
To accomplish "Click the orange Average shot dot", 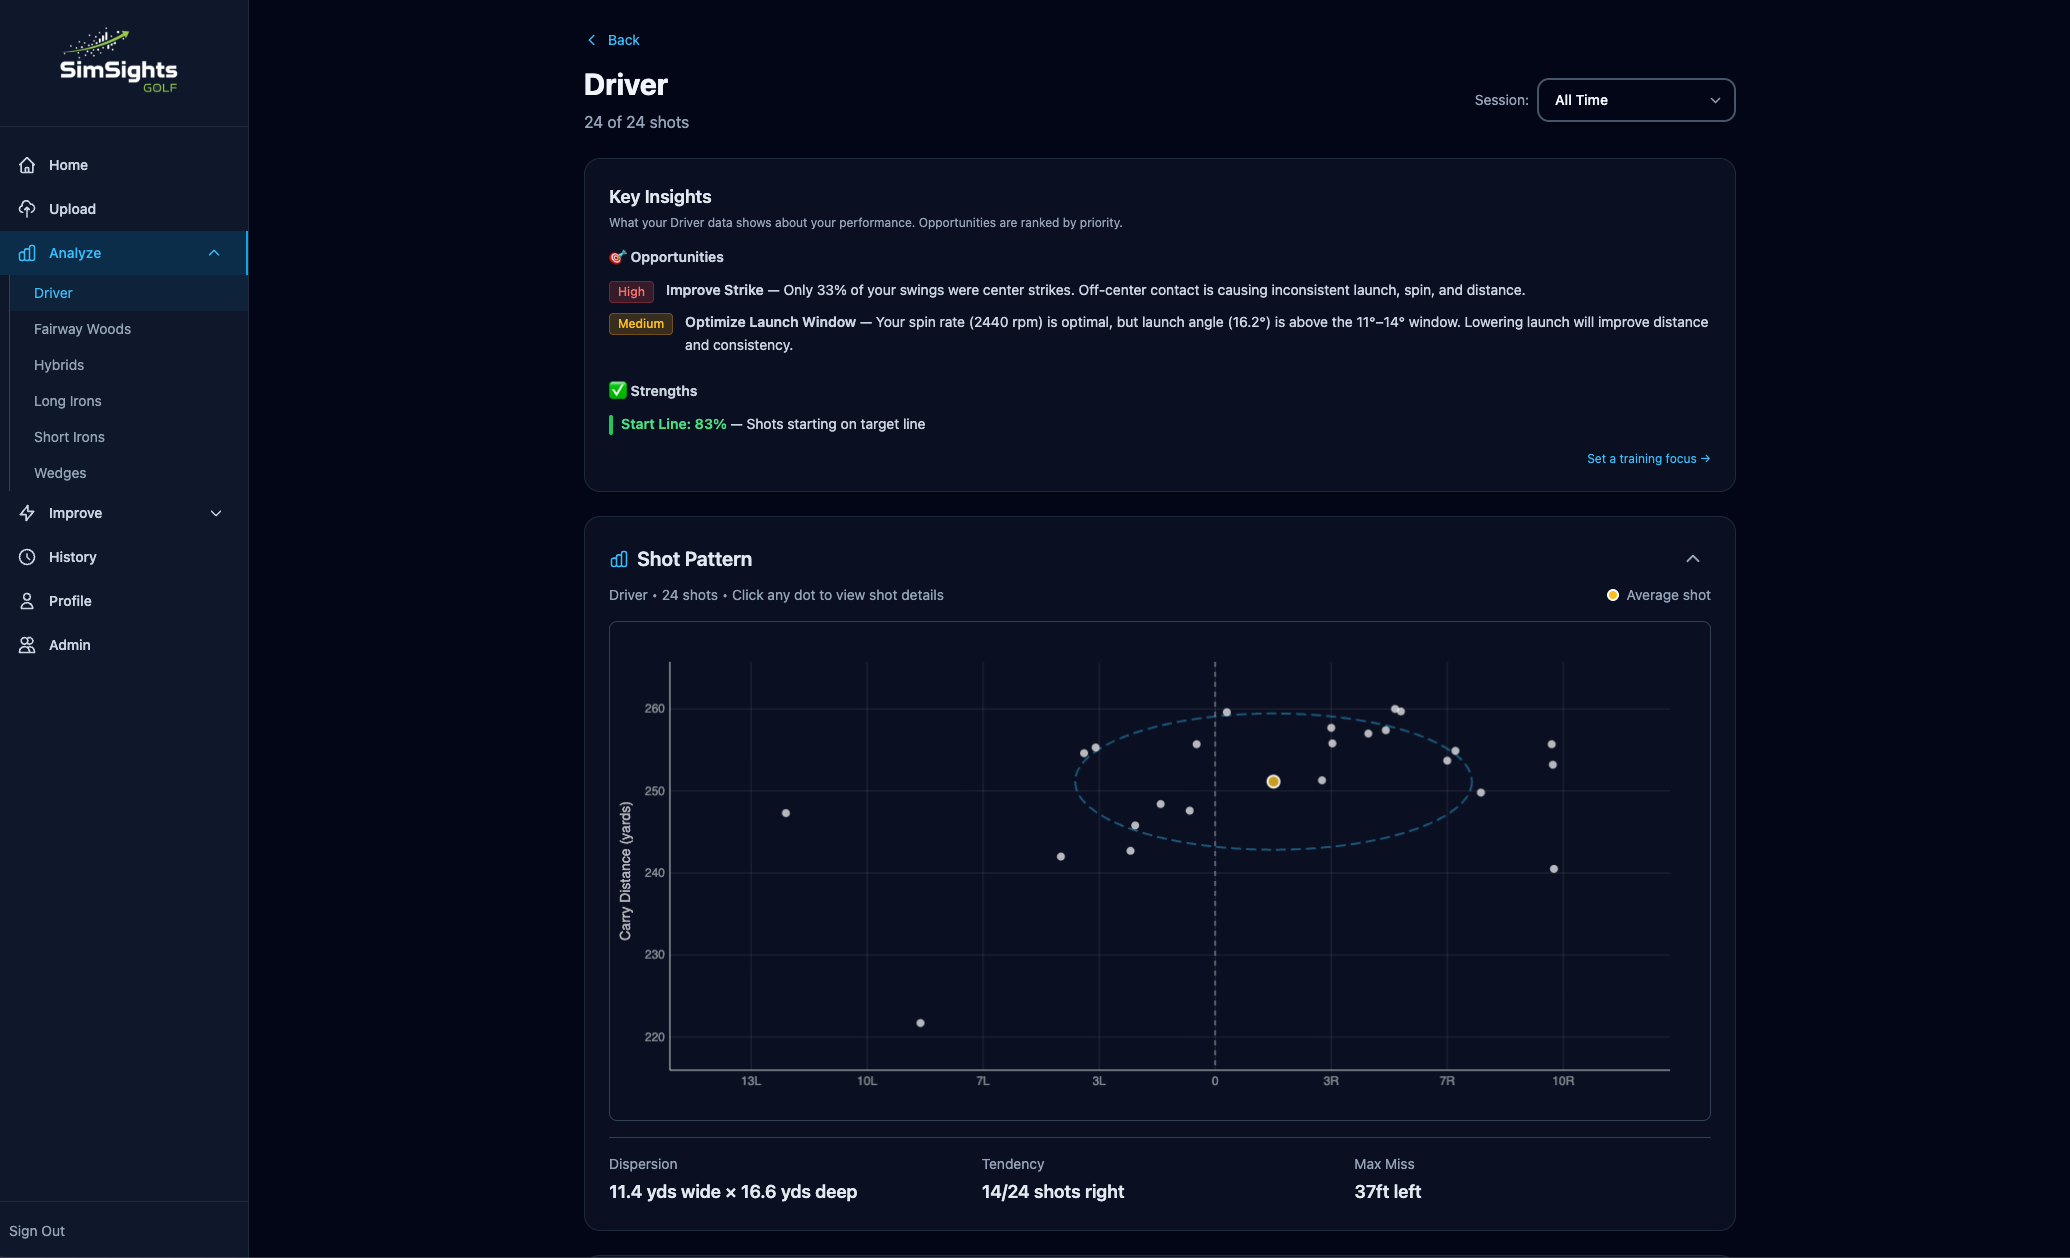I will (x=1273, y=781).
